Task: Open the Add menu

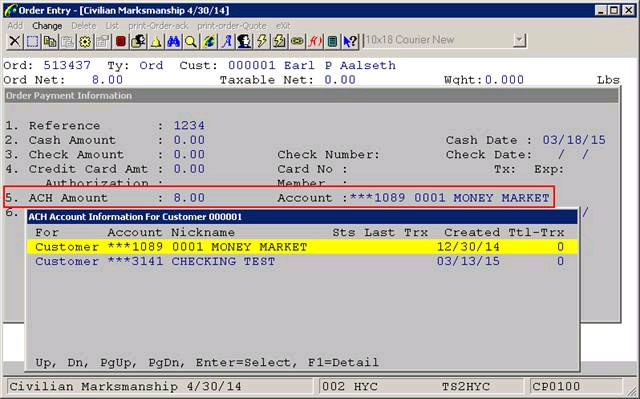Action: 15,26
